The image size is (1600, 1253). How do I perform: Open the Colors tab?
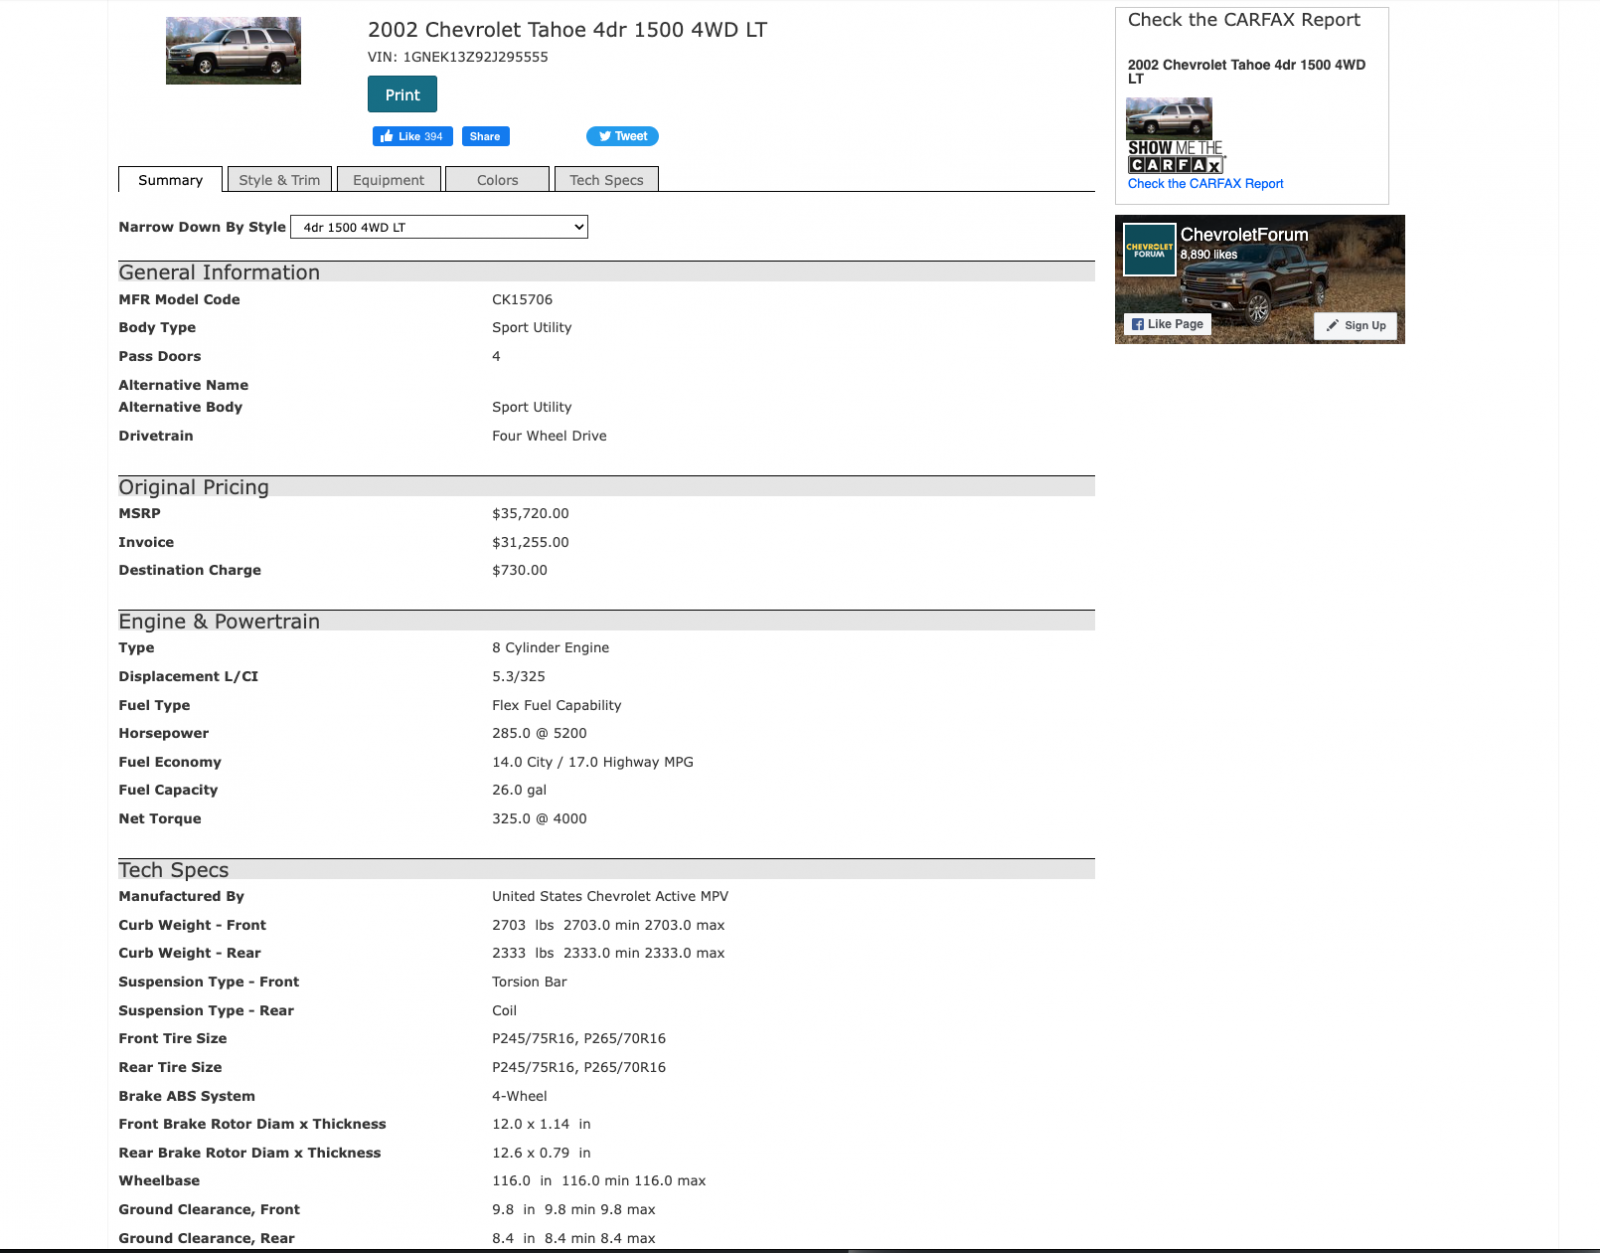(497, 180)
